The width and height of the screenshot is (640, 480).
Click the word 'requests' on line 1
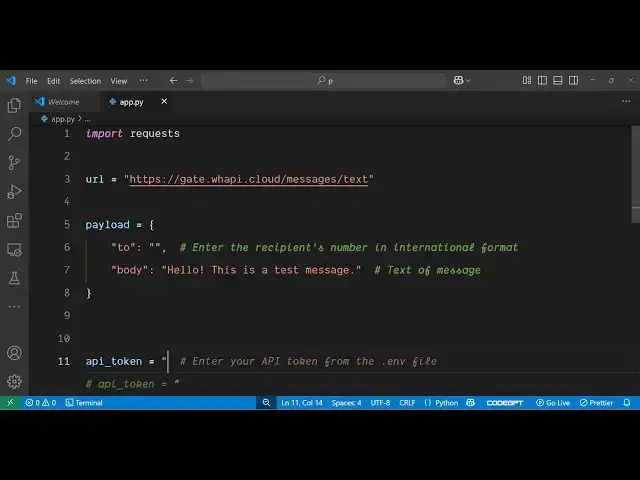click(155, 133)
